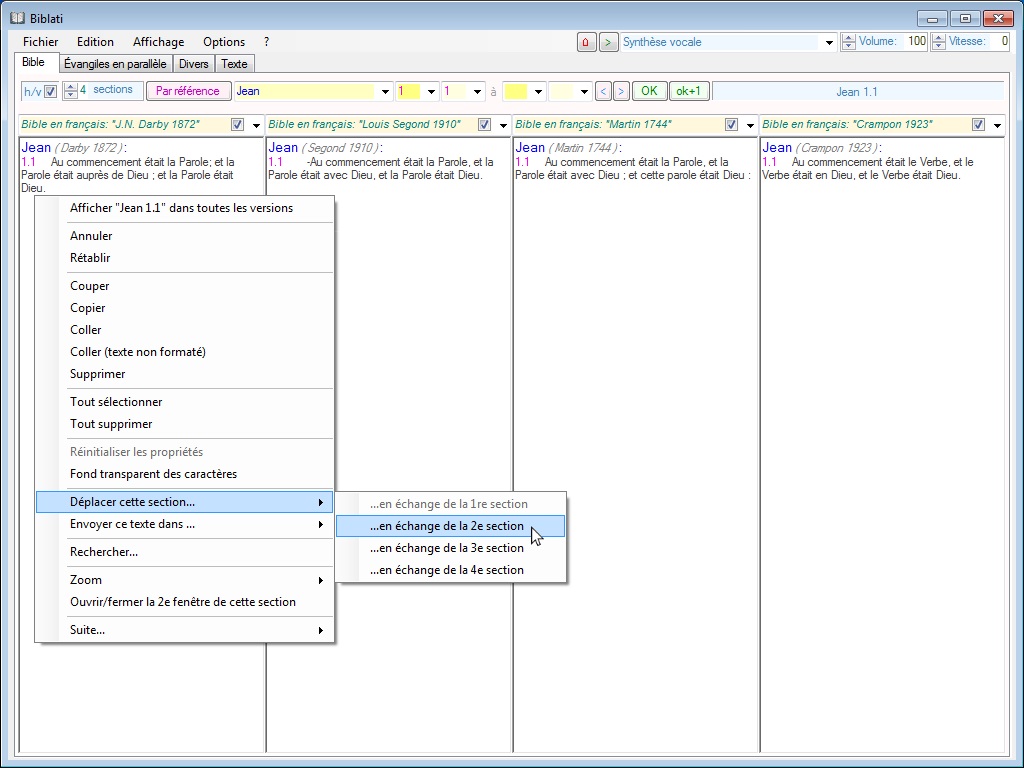Click the previous verse arrow button

point(603,91)
